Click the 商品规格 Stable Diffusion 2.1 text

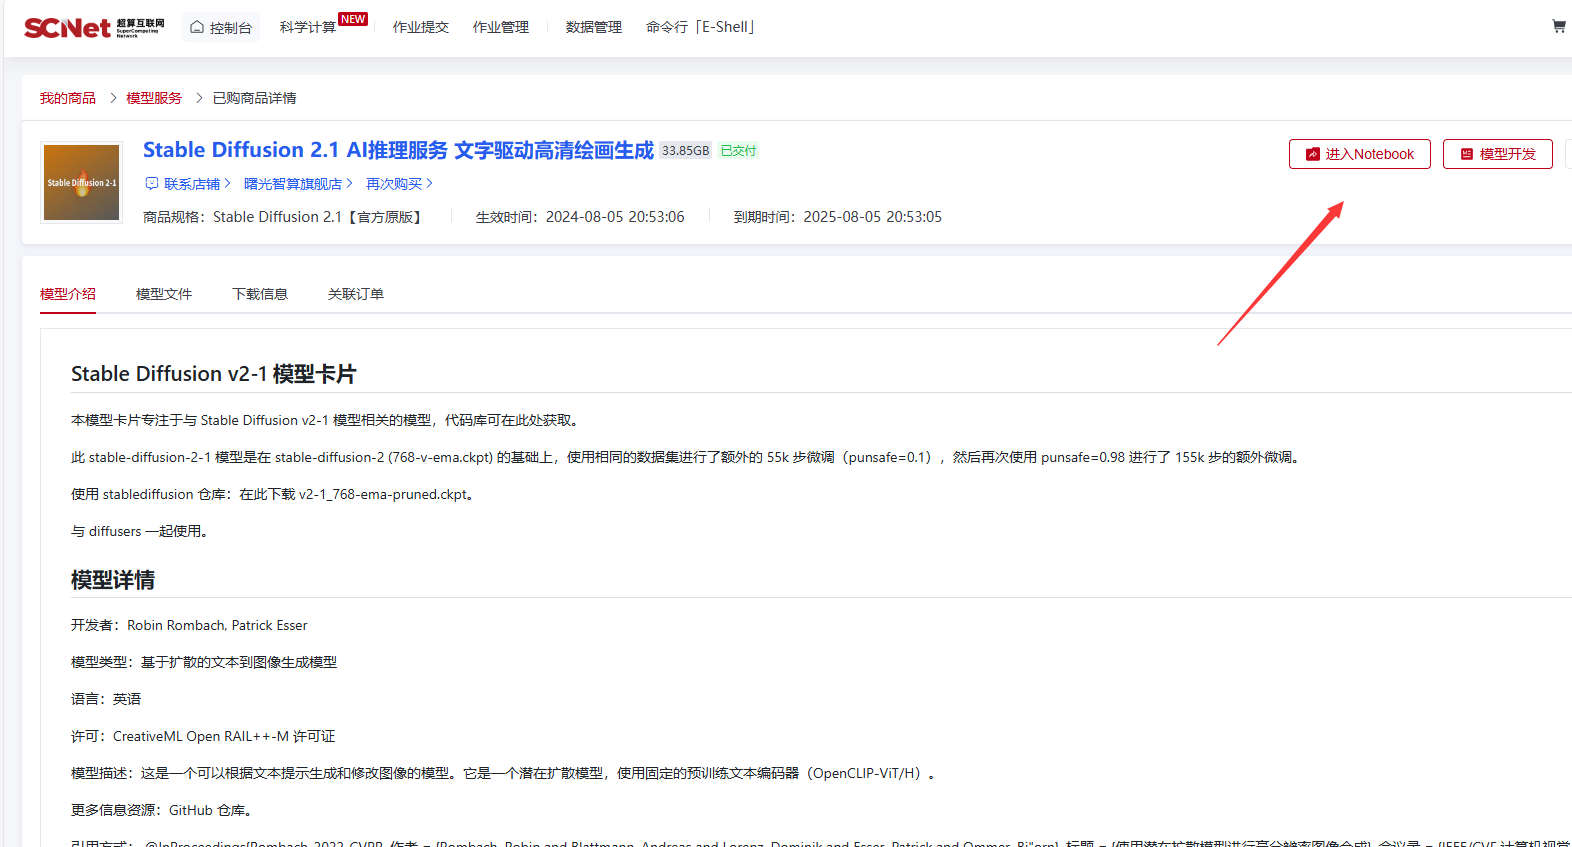point(284,217)
